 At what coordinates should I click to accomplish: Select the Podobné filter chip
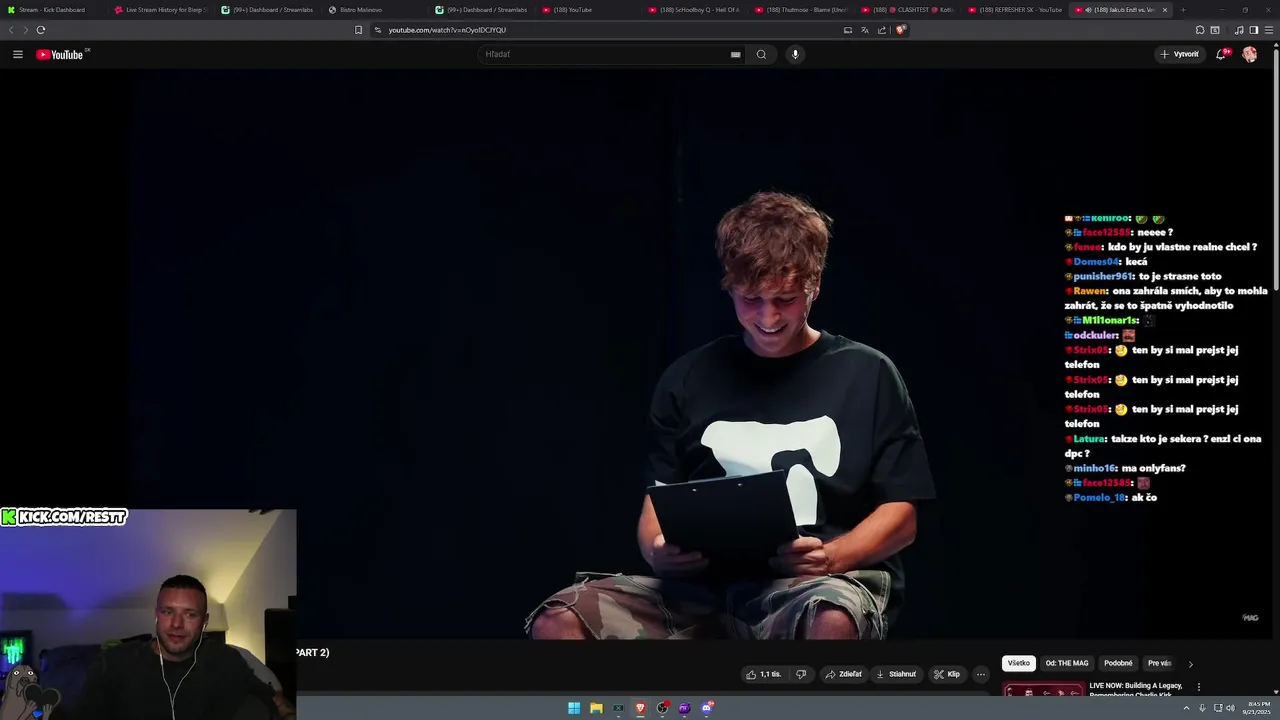click(x=1118, y=663)
